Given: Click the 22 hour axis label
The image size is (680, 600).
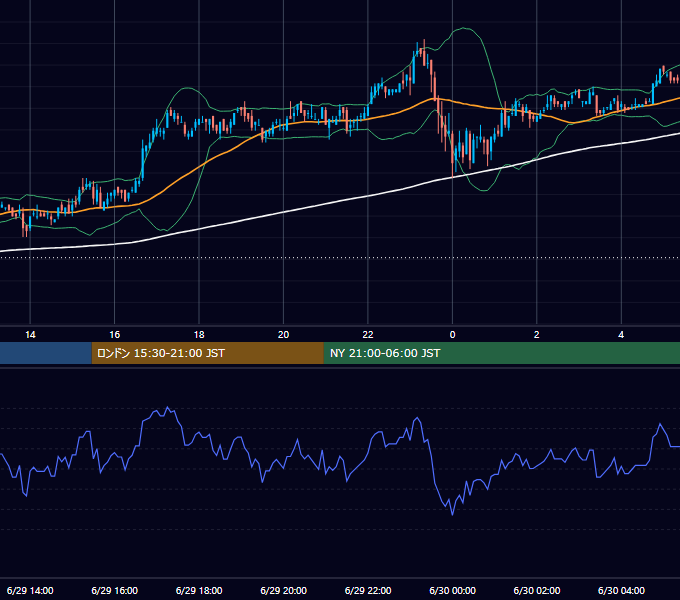Looking at the screenshot, I should pos(368,335).
